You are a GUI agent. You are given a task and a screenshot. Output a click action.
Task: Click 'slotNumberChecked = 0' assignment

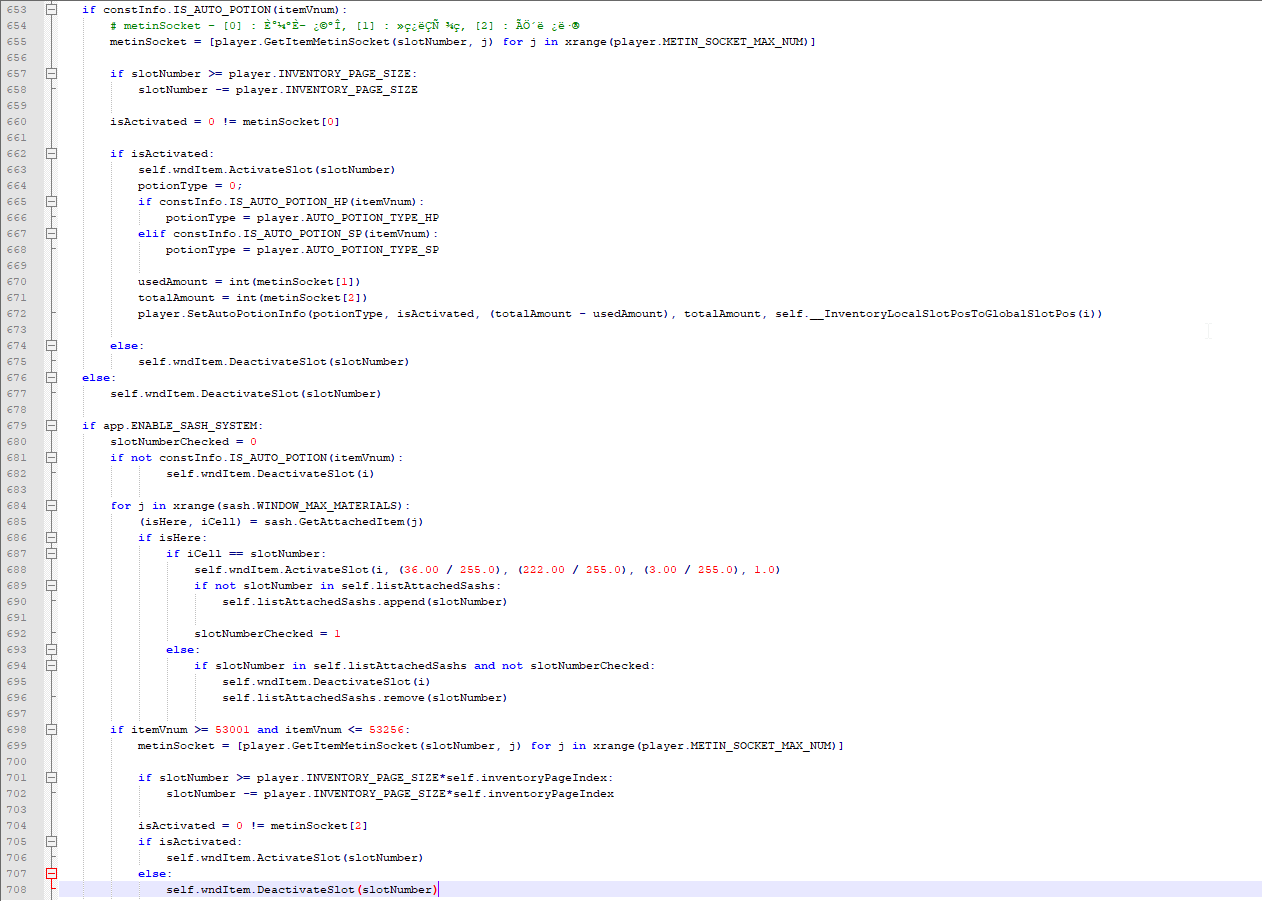(184, 442)
